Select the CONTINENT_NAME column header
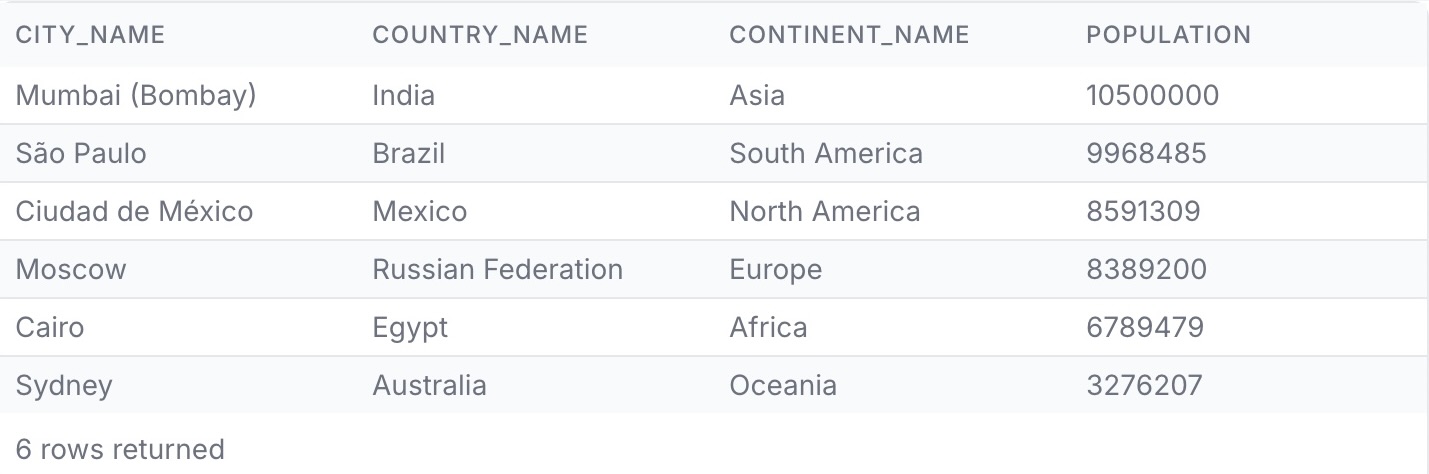 pyautogui.click(x=849, y=35)
